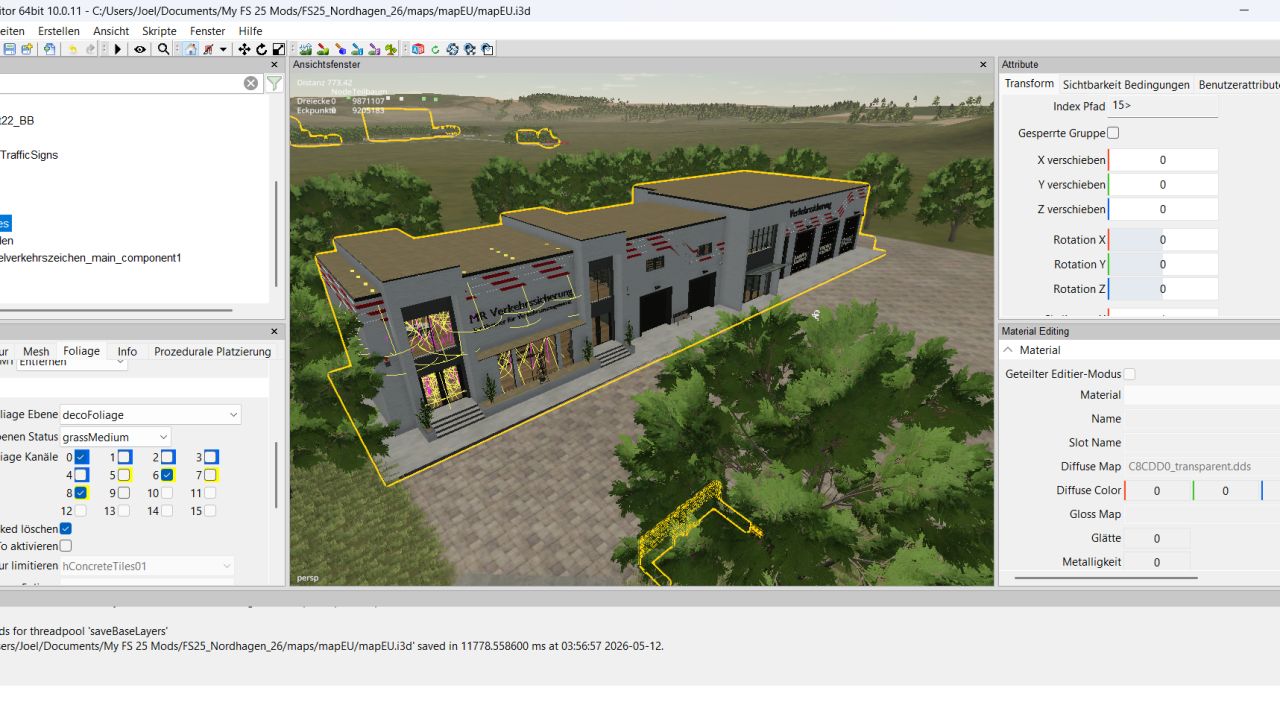1280x720 pixels.
Task: Collapse the Material section
Action: (x=1009, y=350)
